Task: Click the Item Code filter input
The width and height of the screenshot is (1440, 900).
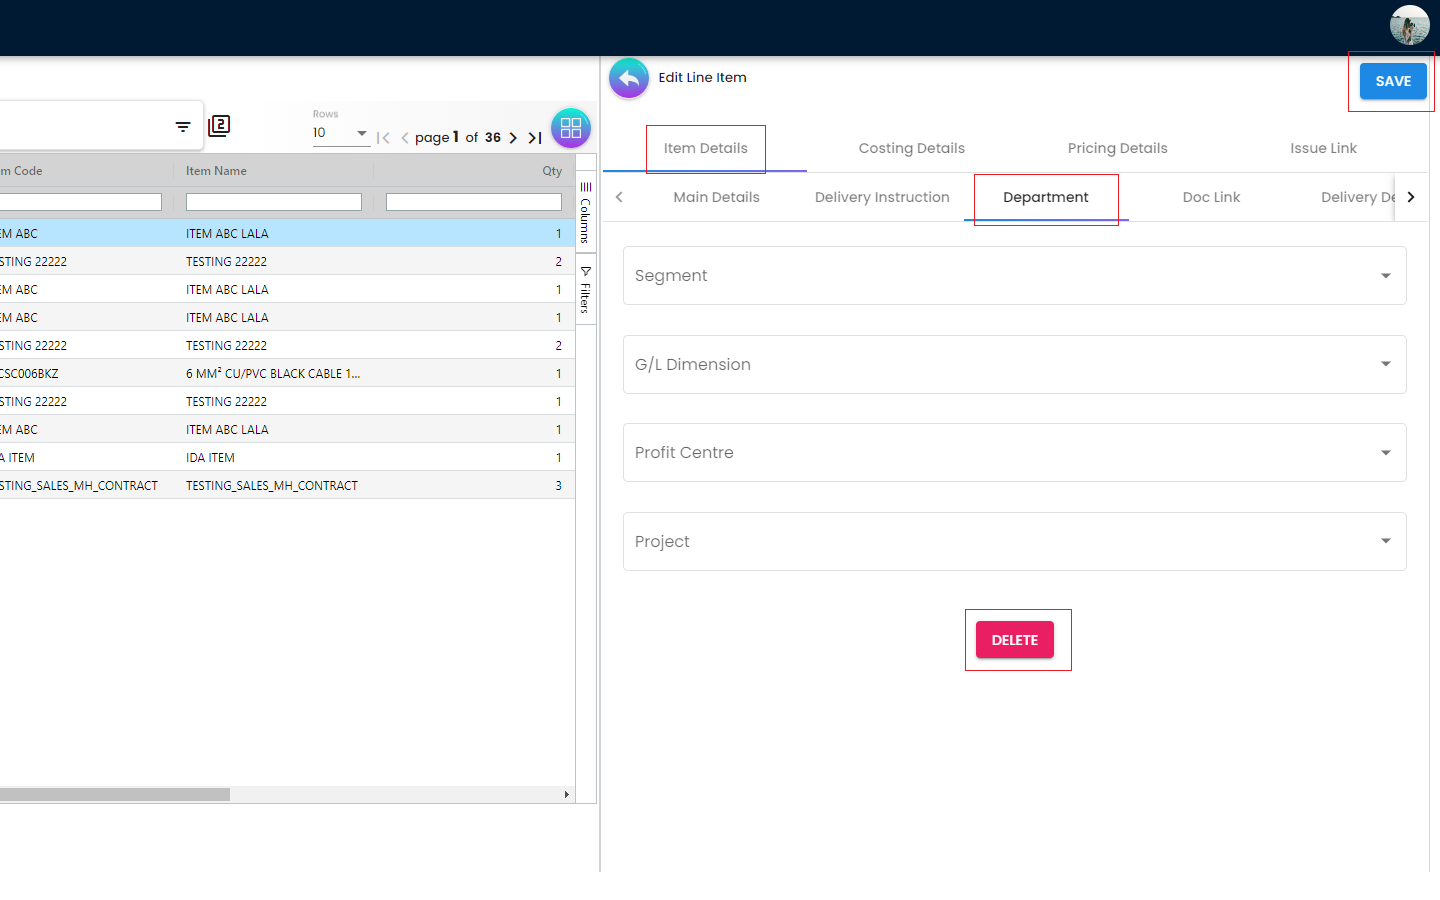Action: (x=80, y=202)
